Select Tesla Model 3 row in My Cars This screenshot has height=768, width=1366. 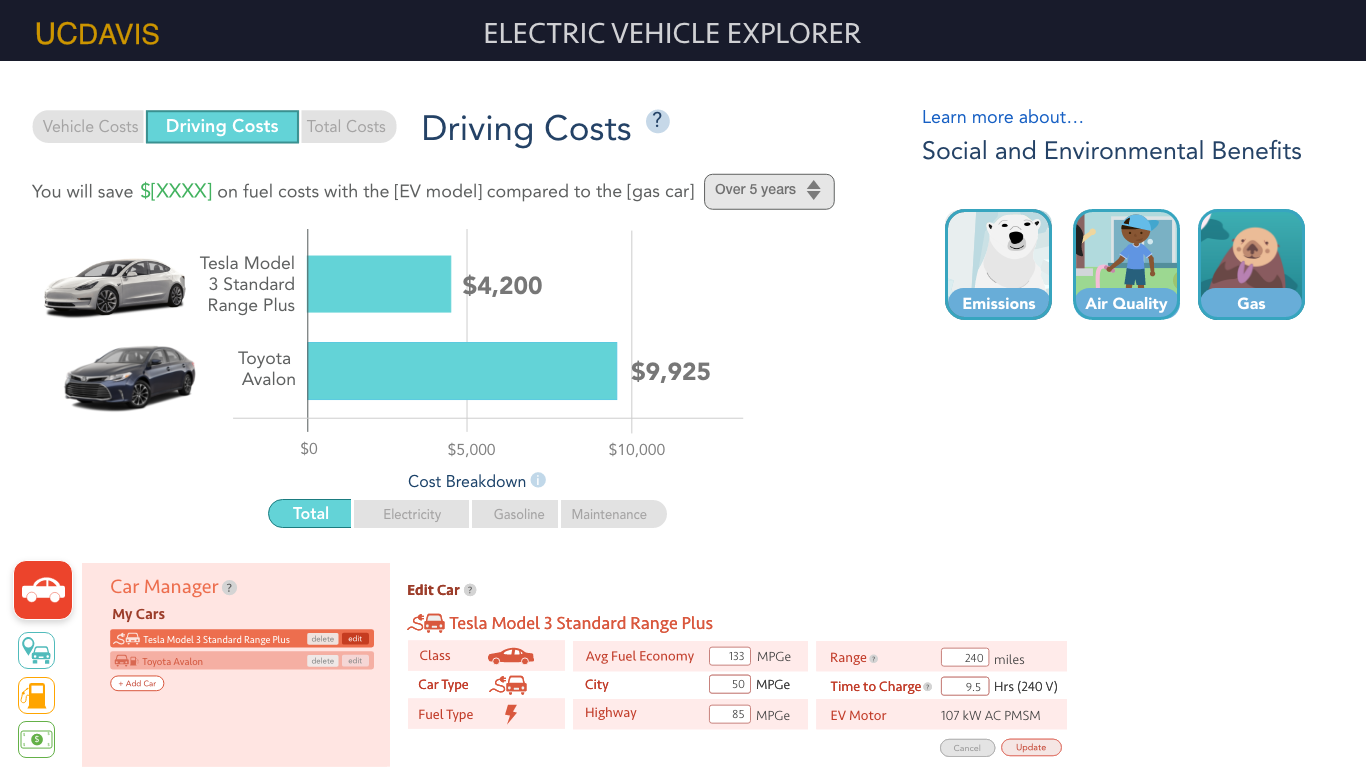[x=241, y=639]
